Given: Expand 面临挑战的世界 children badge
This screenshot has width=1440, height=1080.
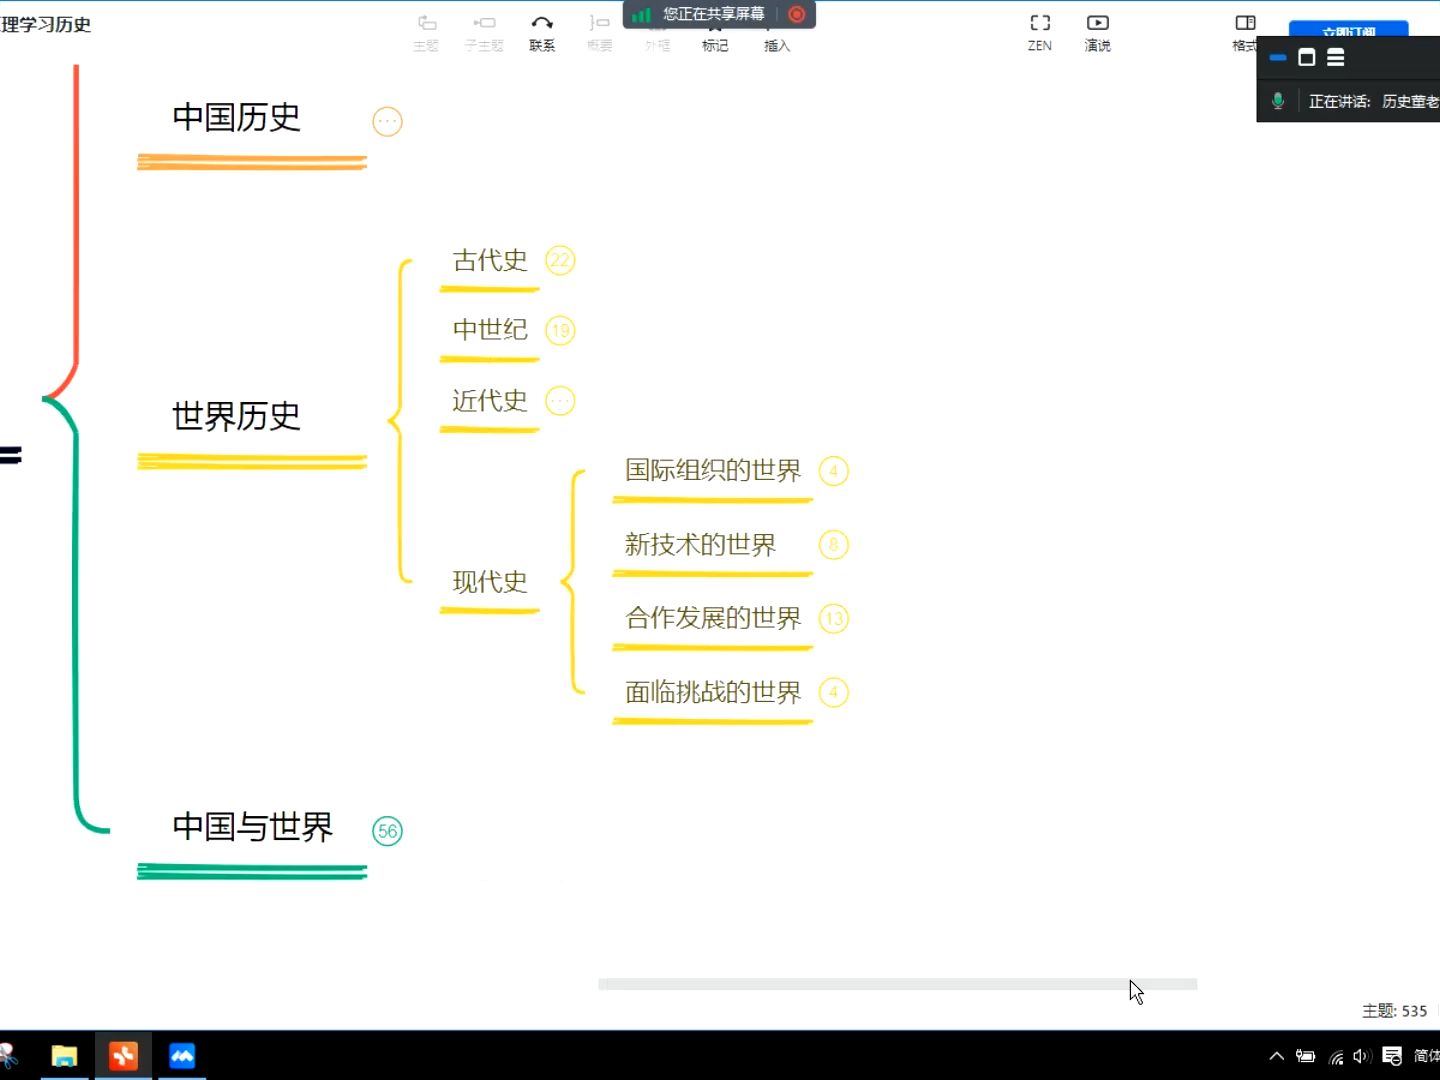Looking at the screenshot, I should coord(833,692).
